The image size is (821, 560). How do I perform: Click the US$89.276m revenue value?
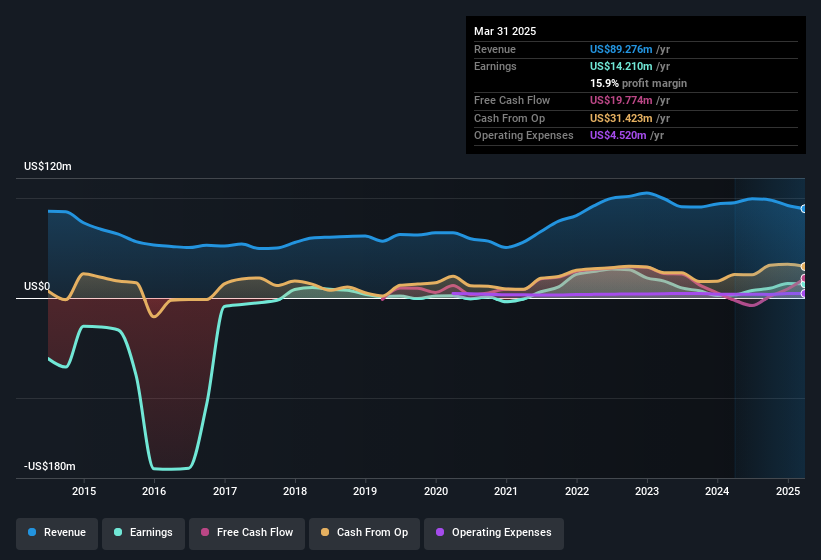(x=621, y=49)
